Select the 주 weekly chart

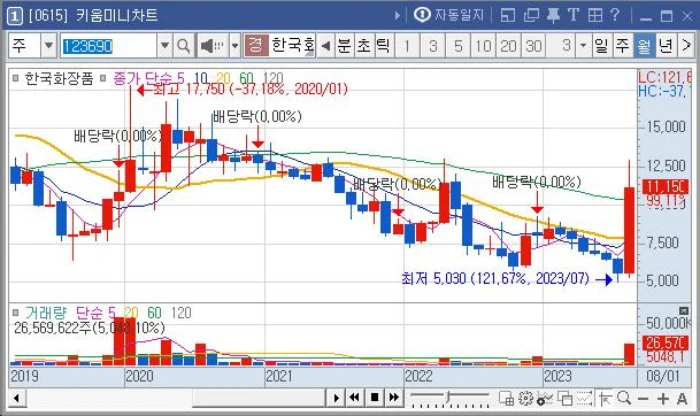[622, 46]
